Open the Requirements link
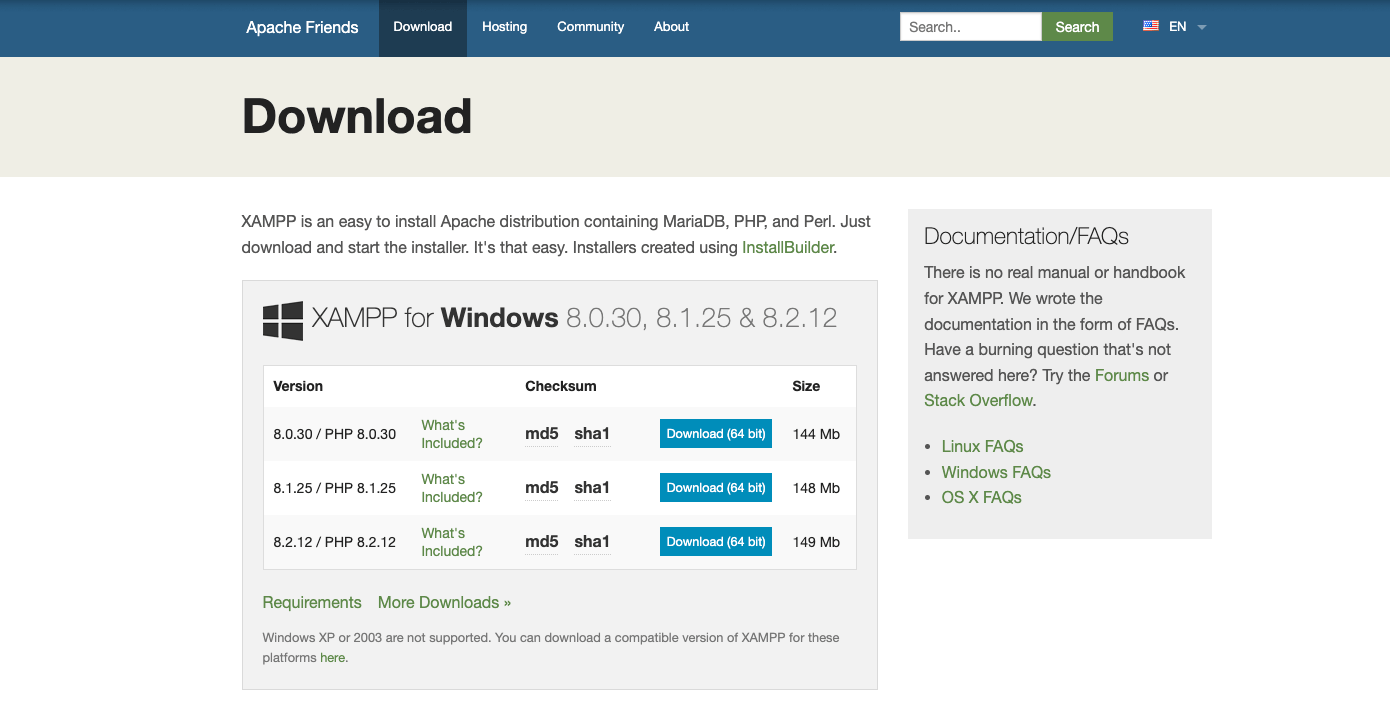The image size is (1390, 704). tap(312, 602)
